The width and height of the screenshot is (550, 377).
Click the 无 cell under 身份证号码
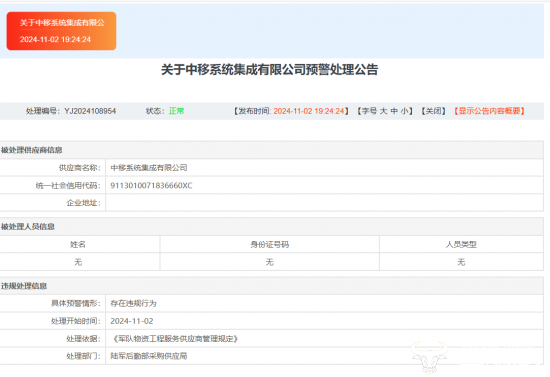click(x=269, y=262)
